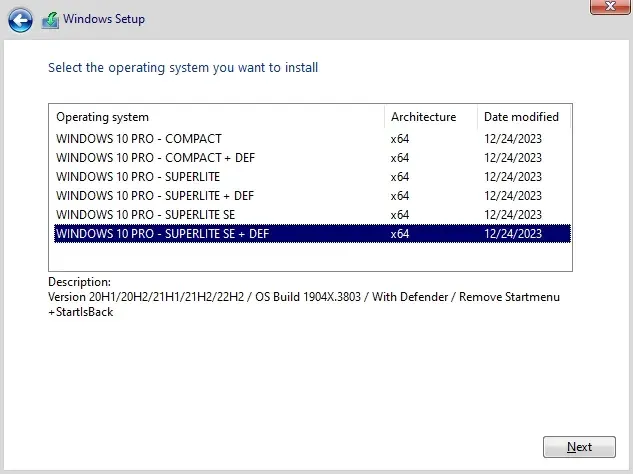Go back with the blue arrow button
The width and height of the screenshot is (633, 474).
(20, 20)
